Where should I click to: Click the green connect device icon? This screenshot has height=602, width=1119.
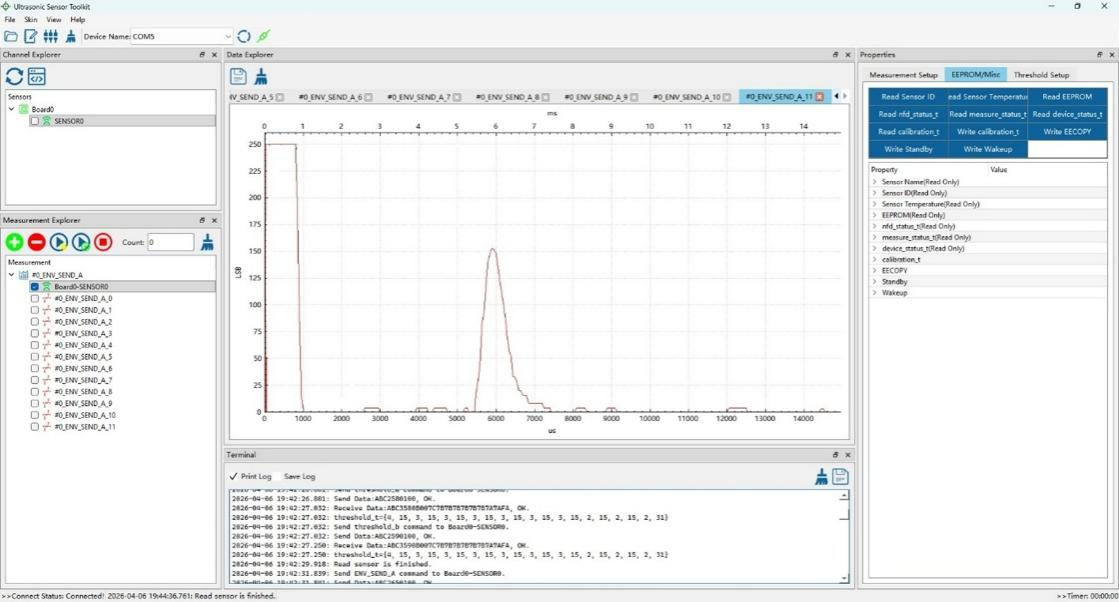pos(263,36)
